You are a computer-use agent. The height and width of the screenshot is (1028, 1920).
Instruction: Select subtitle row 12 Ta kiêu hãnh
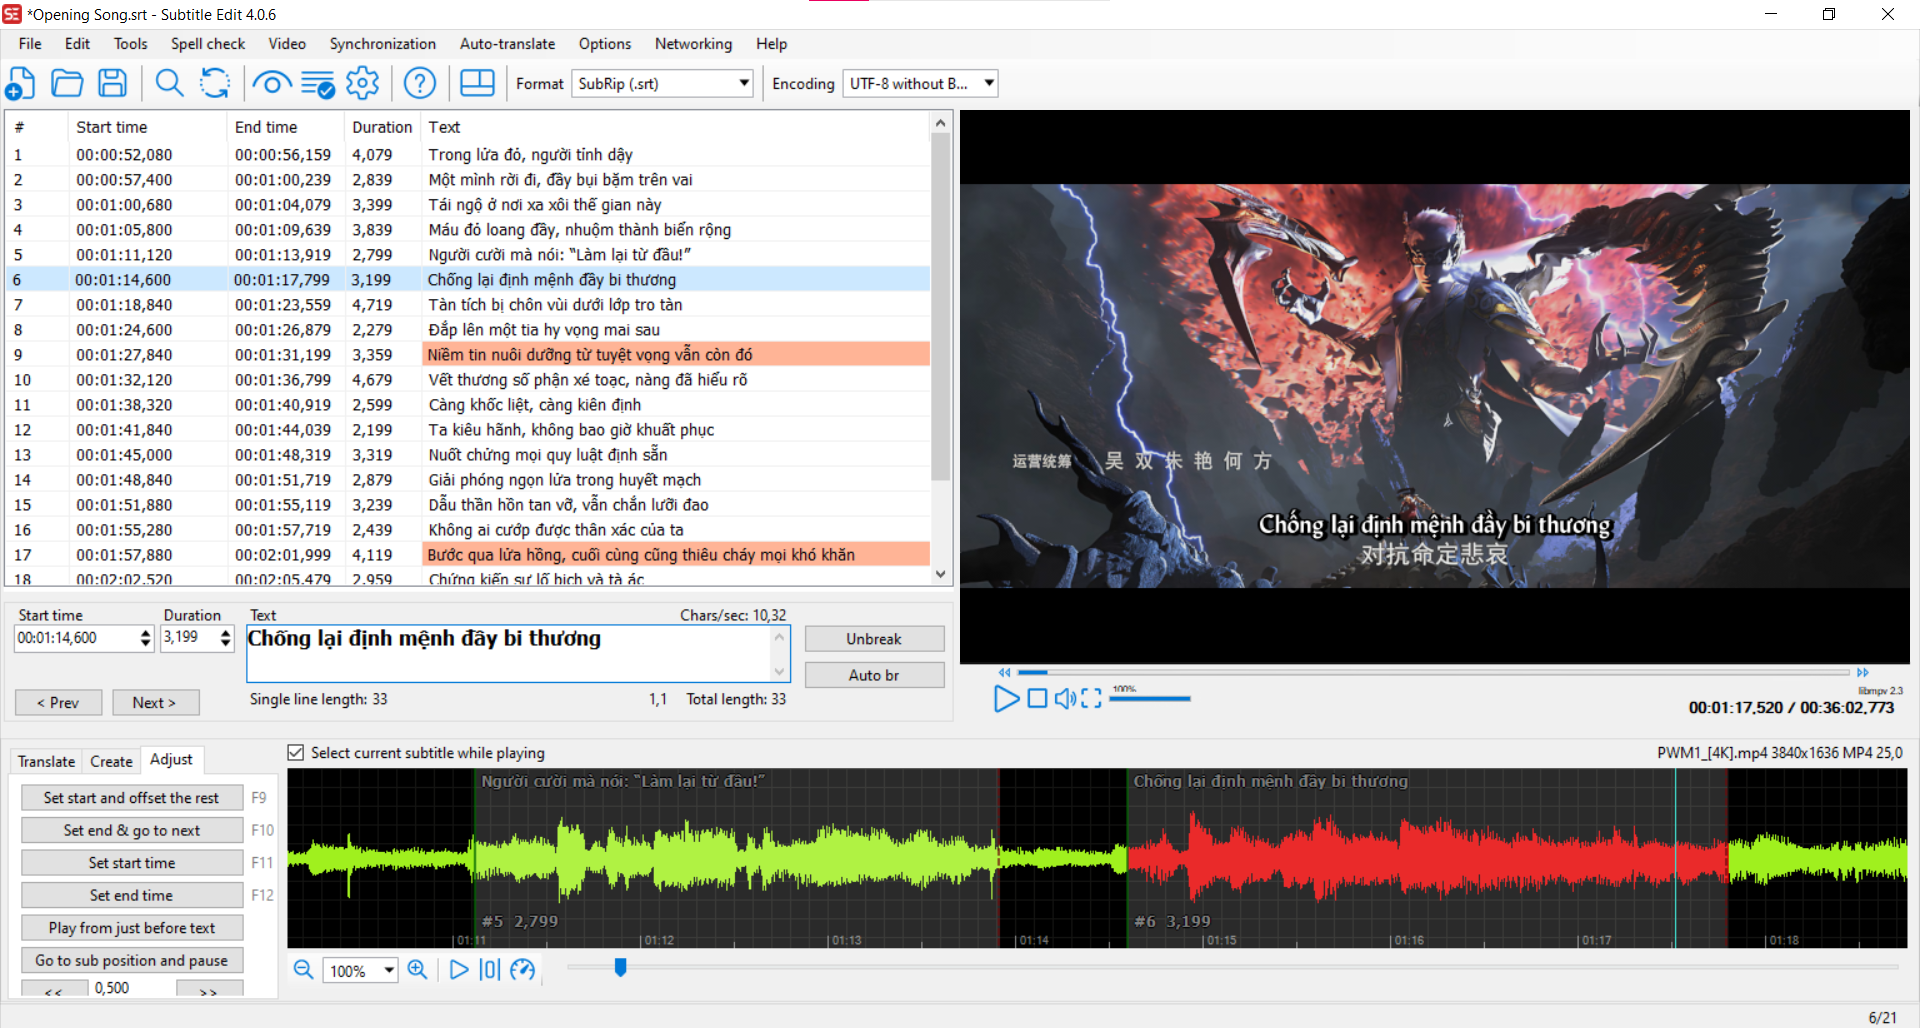[468, 429]
